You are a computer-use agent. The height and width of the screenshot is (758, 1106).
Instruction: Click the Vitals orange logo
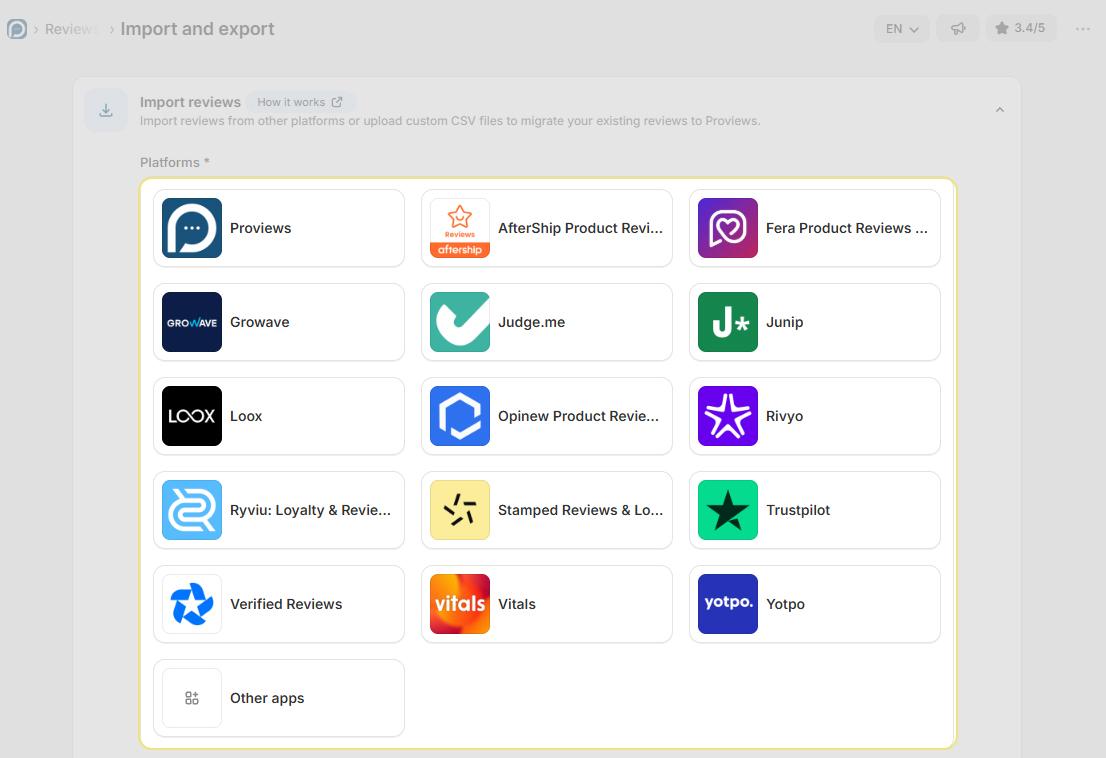pos(460,604)
